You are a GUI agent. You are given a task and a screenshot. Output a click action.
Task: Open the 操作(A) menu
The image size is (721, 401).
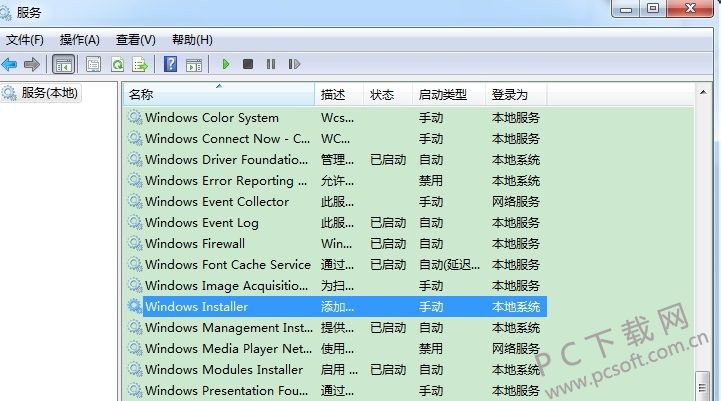80,40
